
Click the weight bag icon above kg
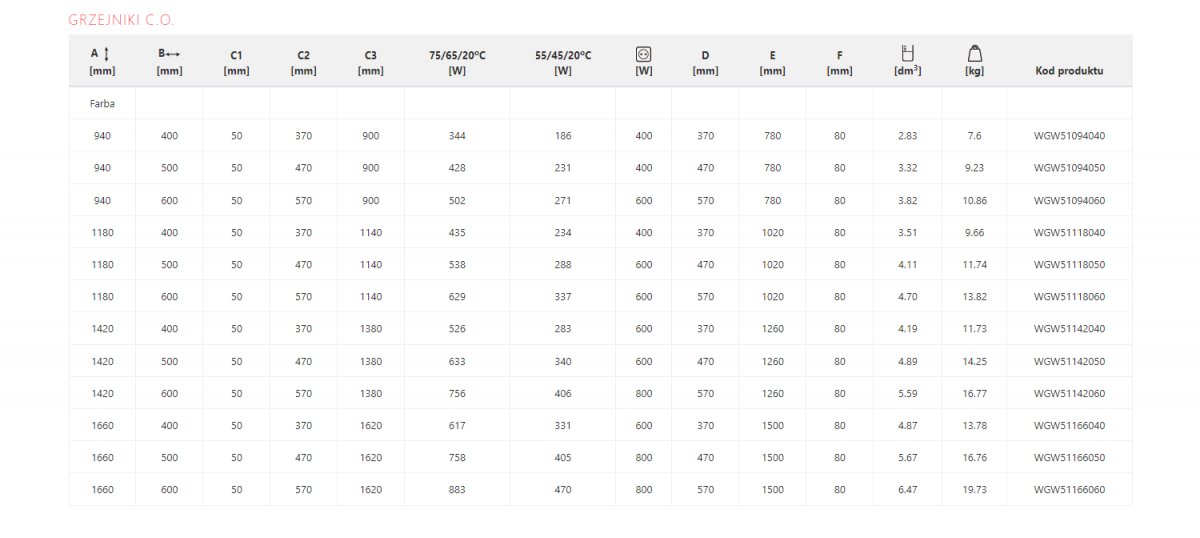click(974, 54)
